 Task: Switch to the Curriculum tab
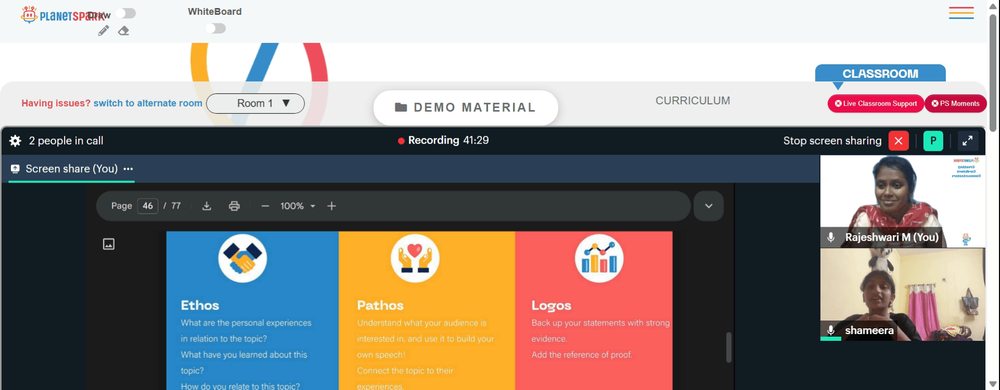(693, 101)
